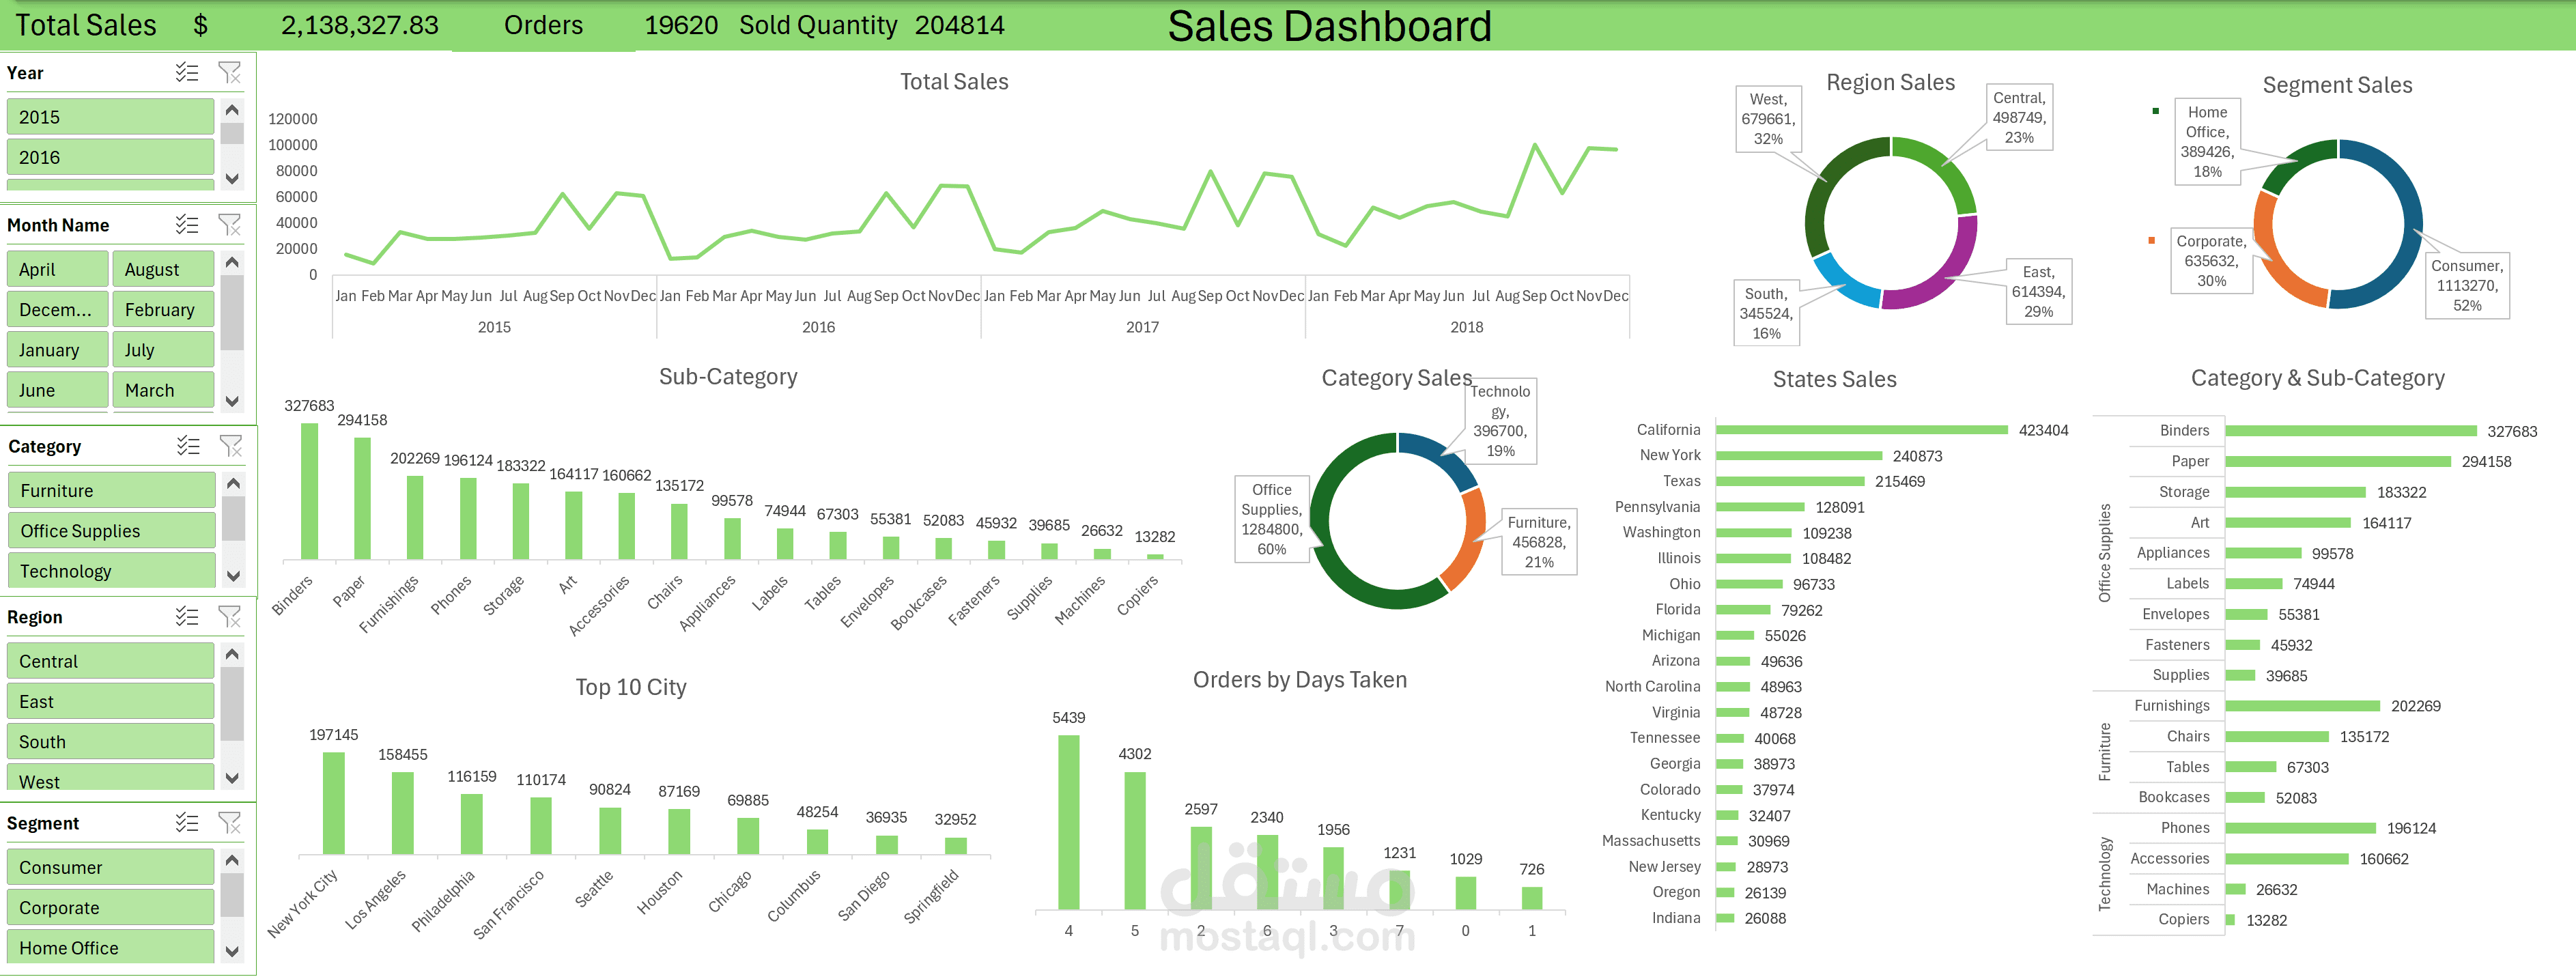Click multi-select icon on Year slicer

click(187, 72)
